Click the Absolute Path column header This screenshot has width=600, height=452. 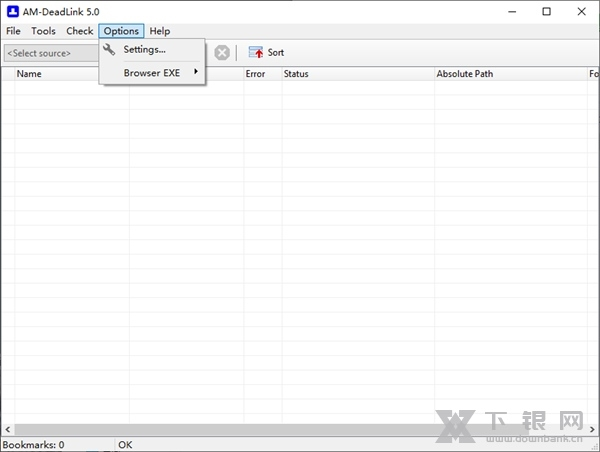[464, 74]
